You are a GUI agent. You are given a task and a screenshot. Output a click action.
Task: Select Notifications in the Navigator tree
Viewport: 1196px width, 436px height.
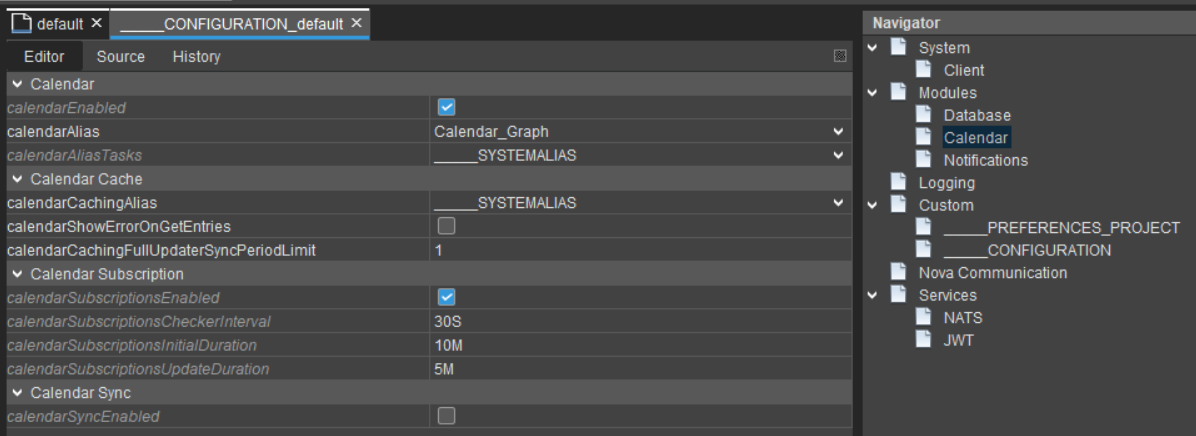pyautogui.click(x=985, y=160)
